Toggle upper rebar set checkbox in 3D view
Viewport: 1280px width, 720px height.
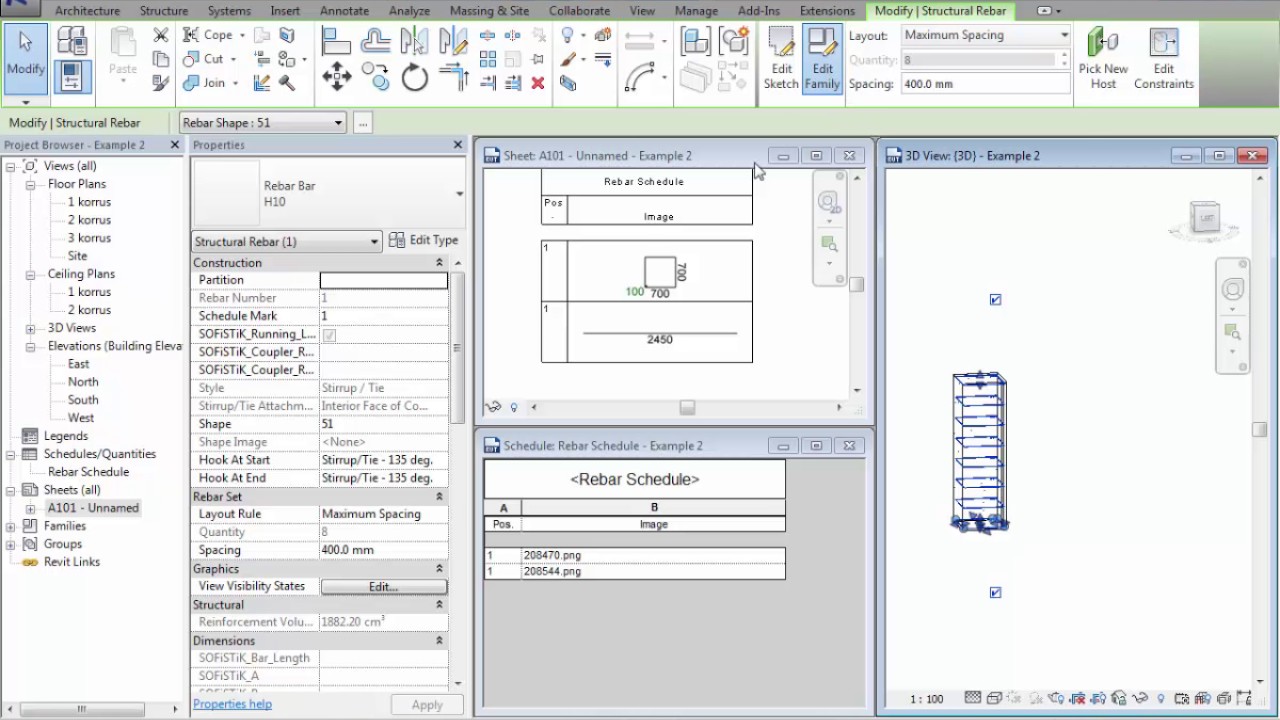(x=995, y=299)
